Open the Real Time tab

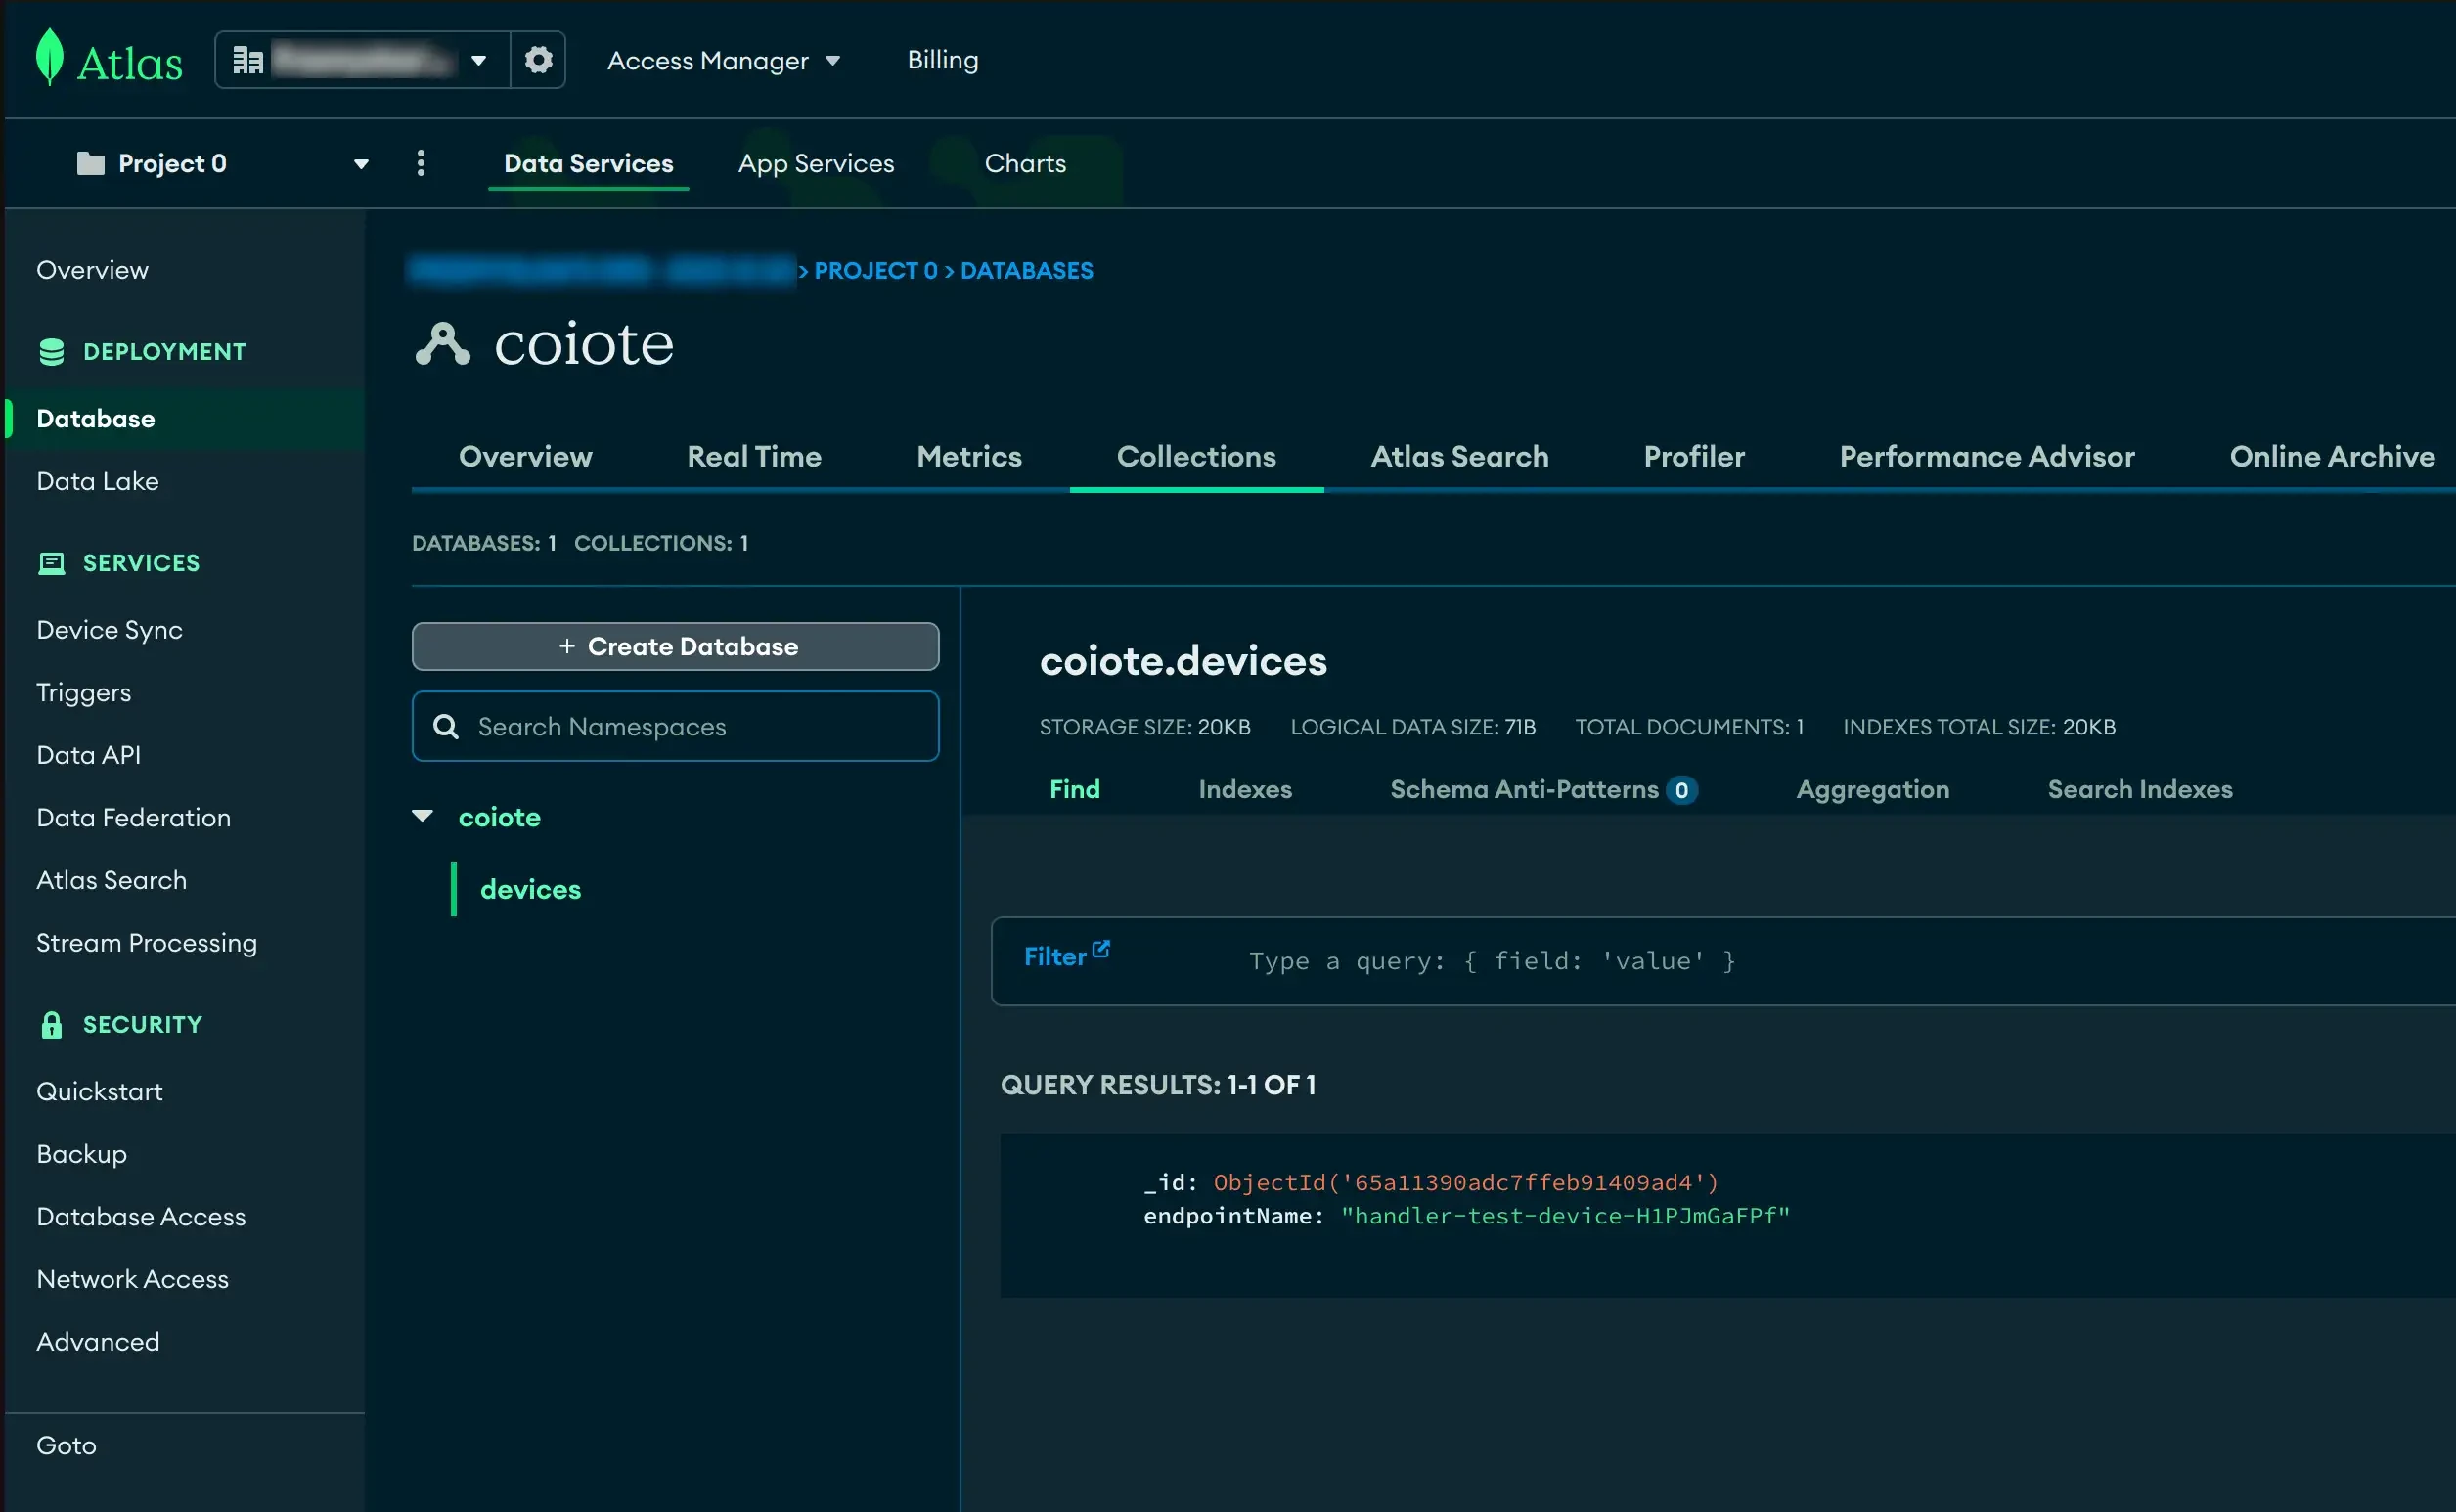point(754,457)
